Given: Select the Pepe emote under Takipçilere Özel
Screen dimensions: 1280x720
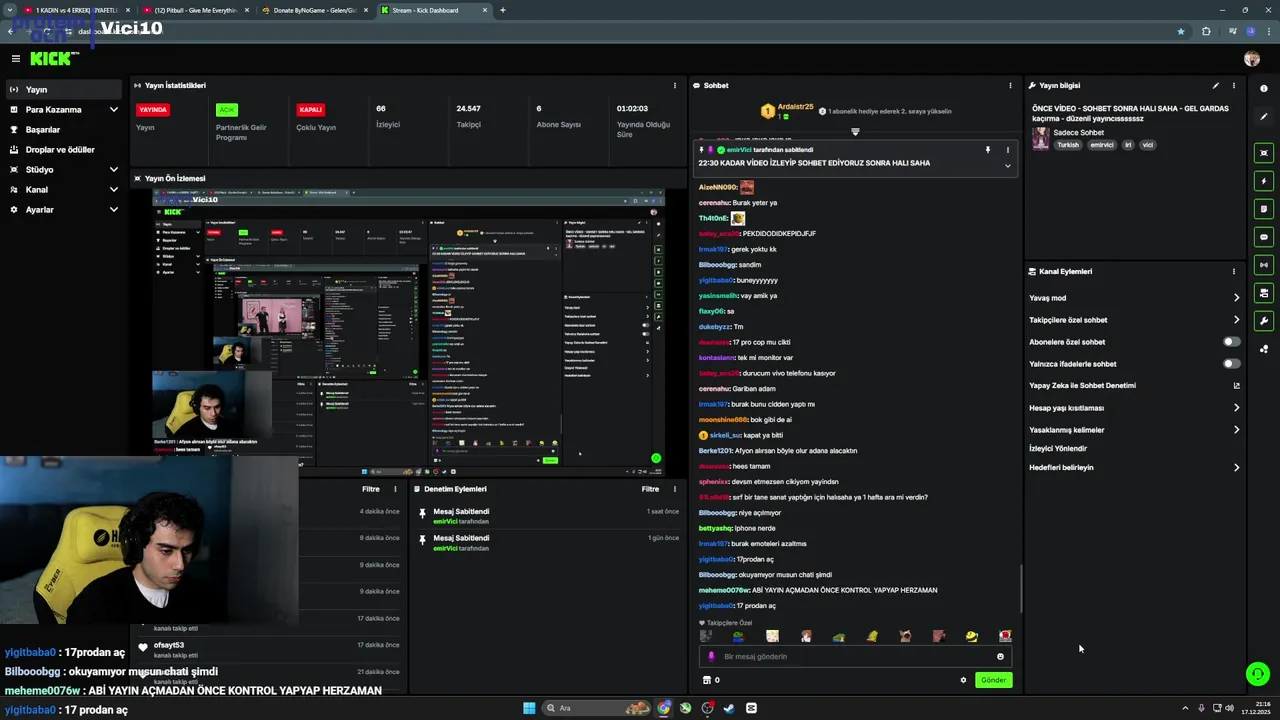Looking at the screenshot, I should [x=739, y=636].
